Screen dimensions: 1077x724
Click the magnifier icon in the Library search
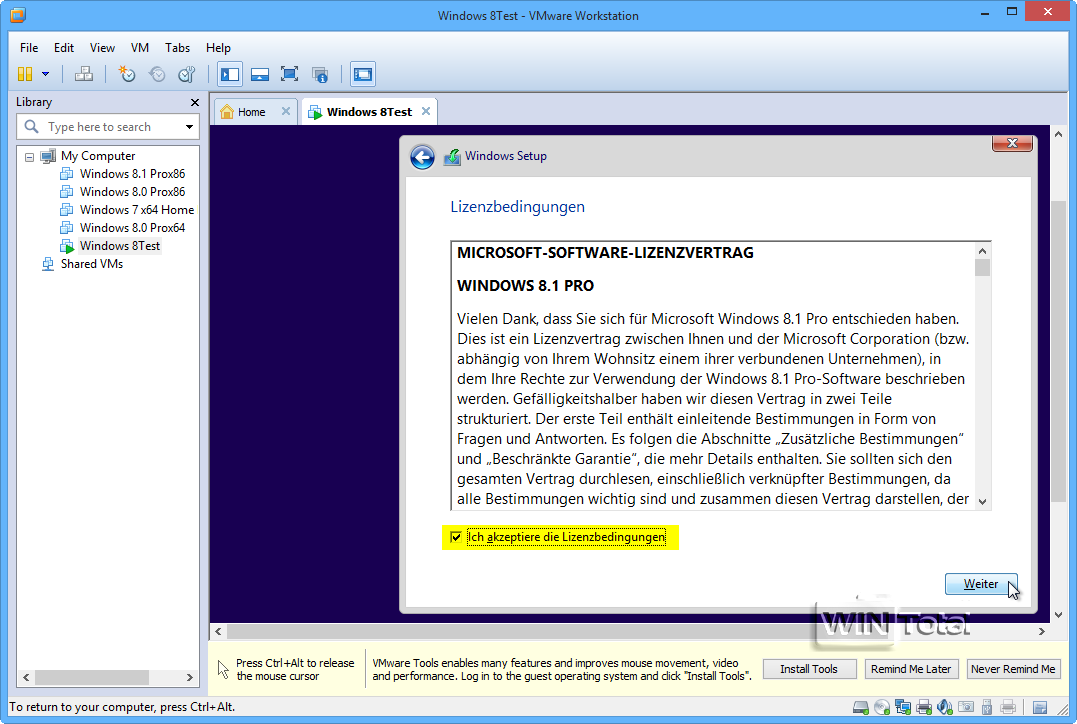click(31, 126)
